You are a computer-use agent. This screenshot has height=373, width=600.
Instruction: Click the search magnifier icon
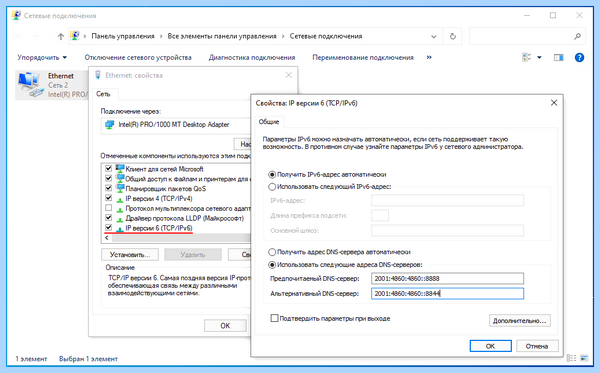[x=577, y=36]
